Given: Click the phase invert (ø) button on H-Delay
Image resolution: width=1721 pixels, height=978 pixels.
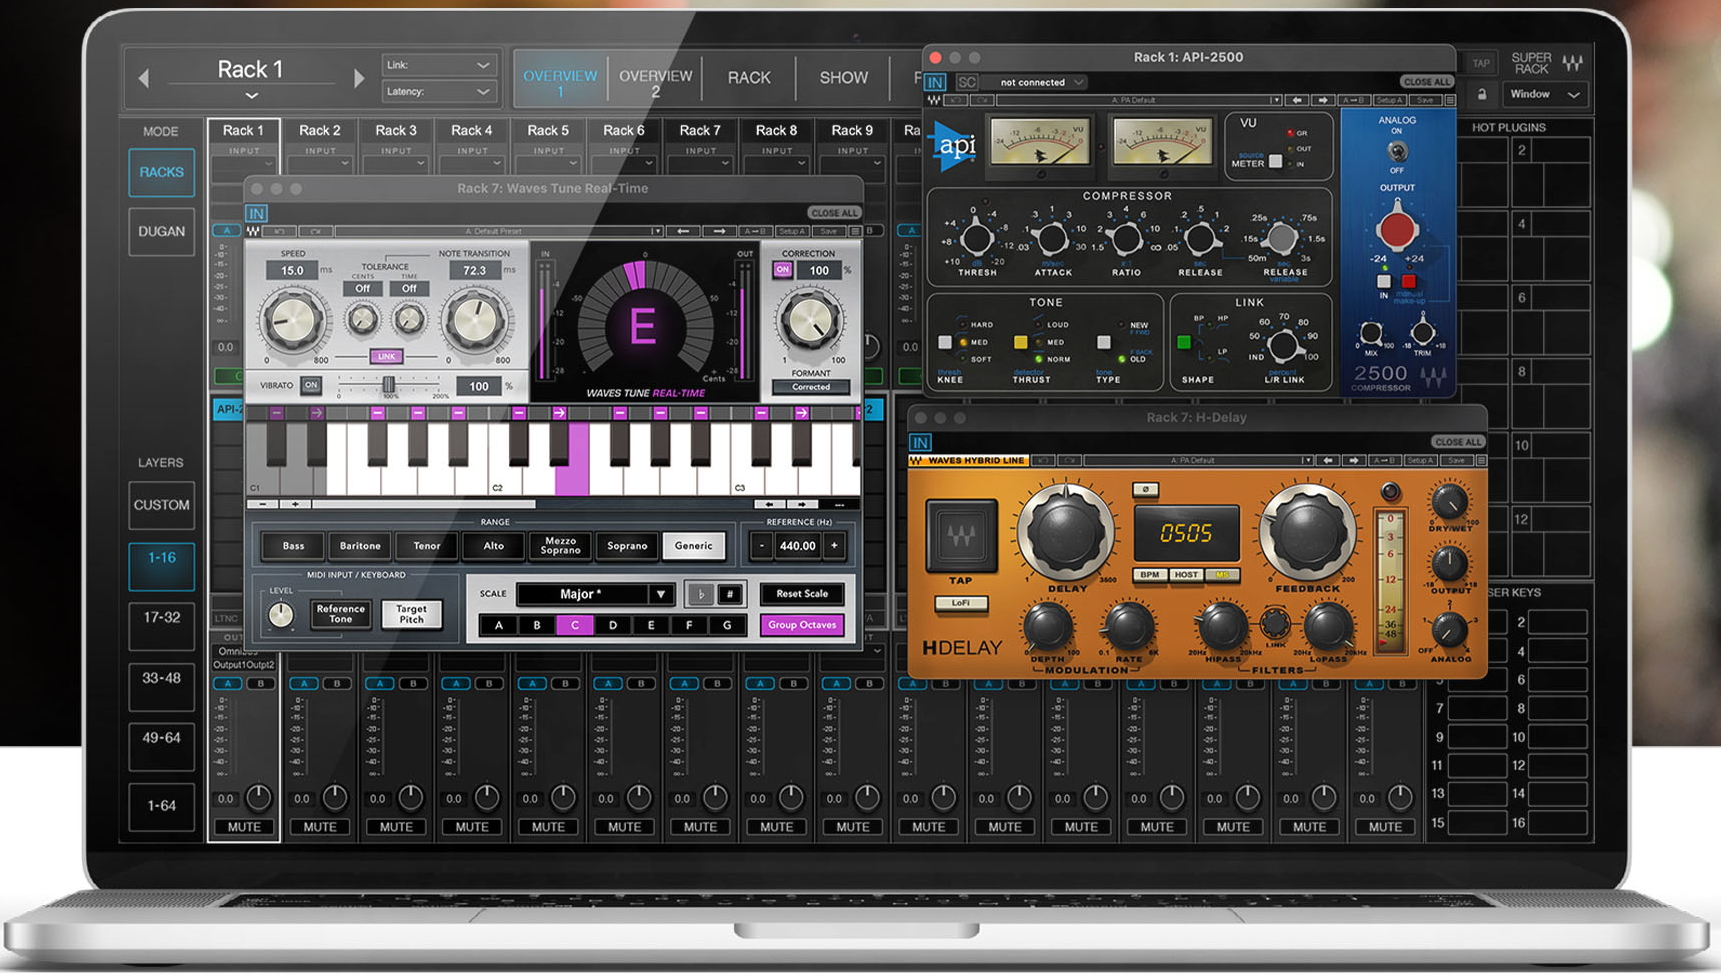Looking at the screenshot, I should pyautogui.click(x=1145, y=489).
